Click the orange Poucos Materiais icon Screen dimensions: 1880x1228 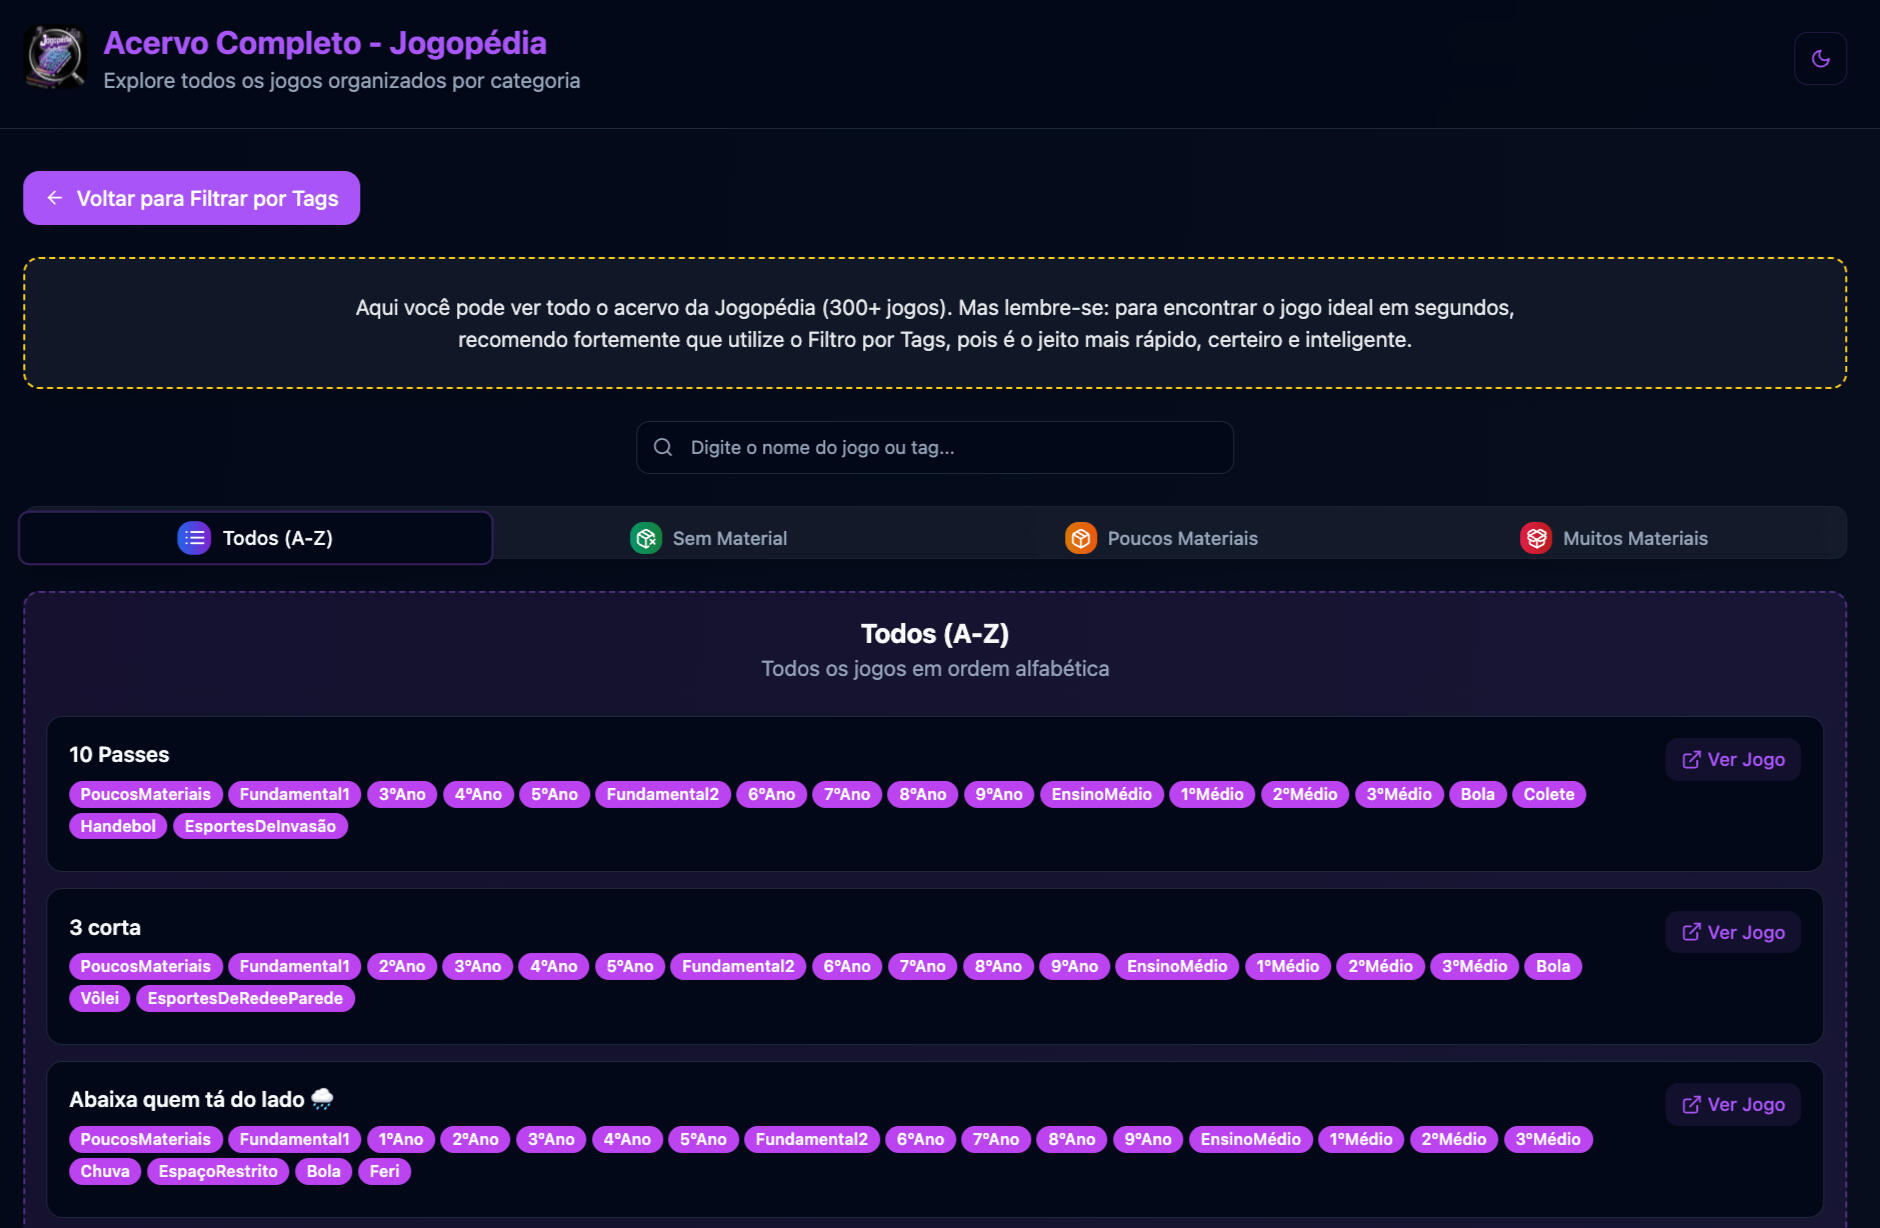click(1081, 538)
